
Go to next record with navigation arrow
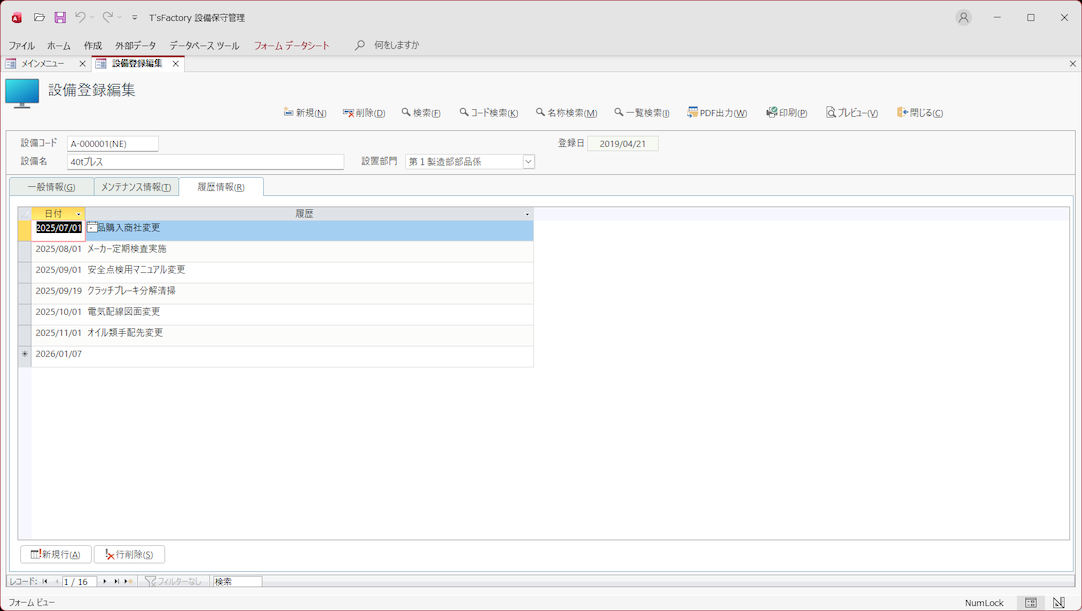coord(105,581)
